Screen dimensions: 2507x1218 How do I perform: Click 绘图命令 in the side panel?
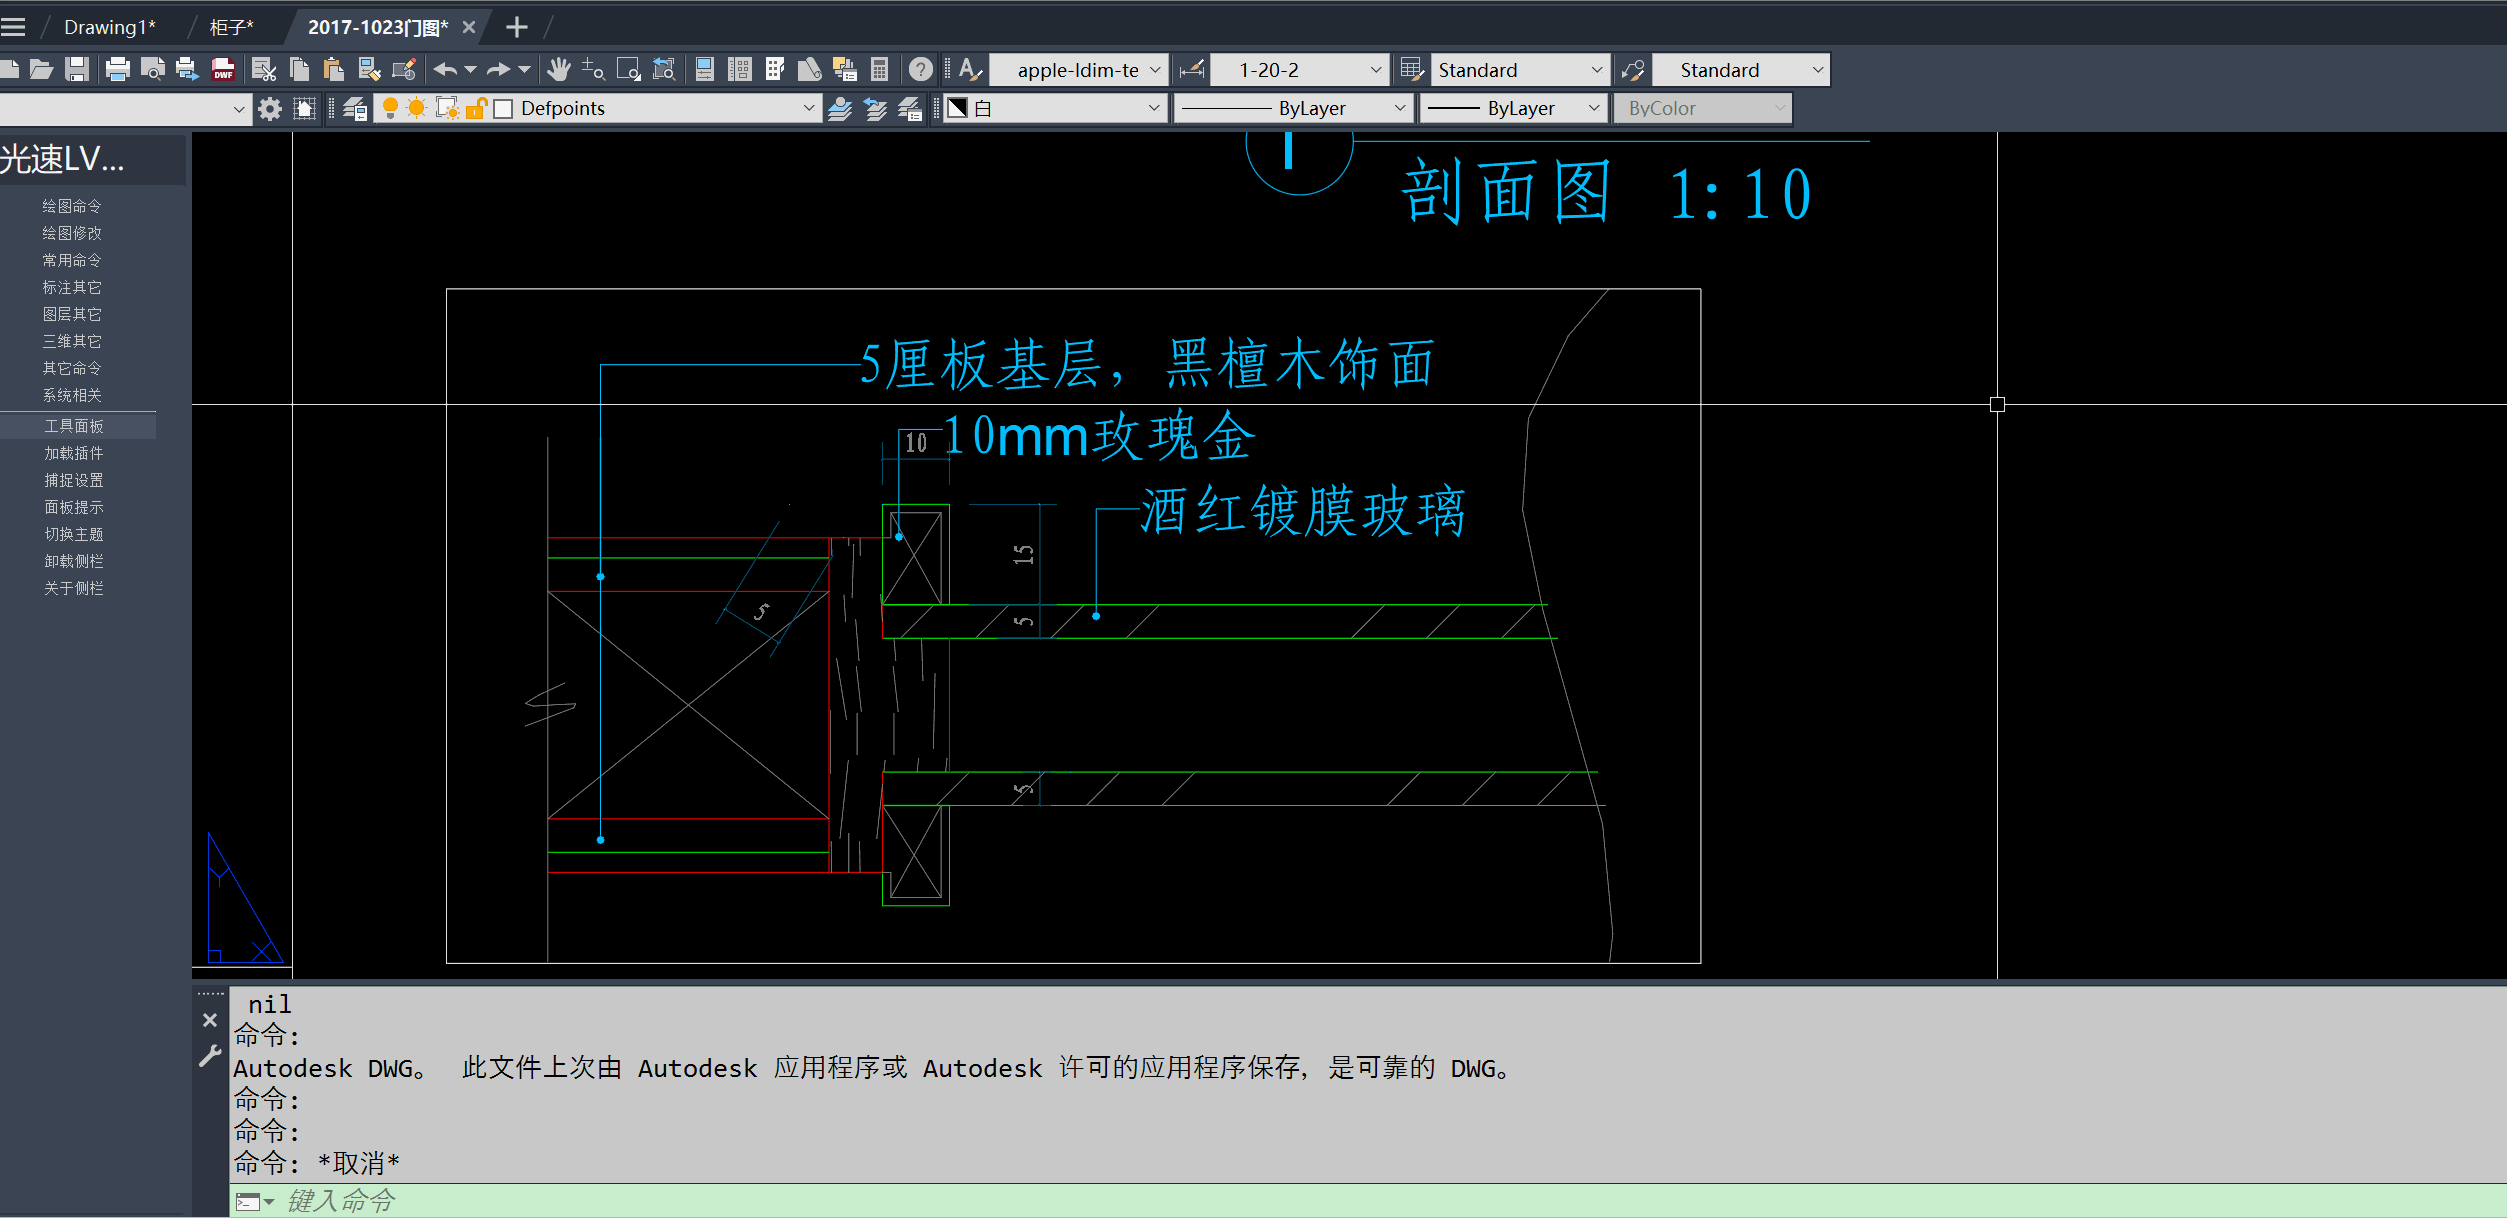coord(72,206)
